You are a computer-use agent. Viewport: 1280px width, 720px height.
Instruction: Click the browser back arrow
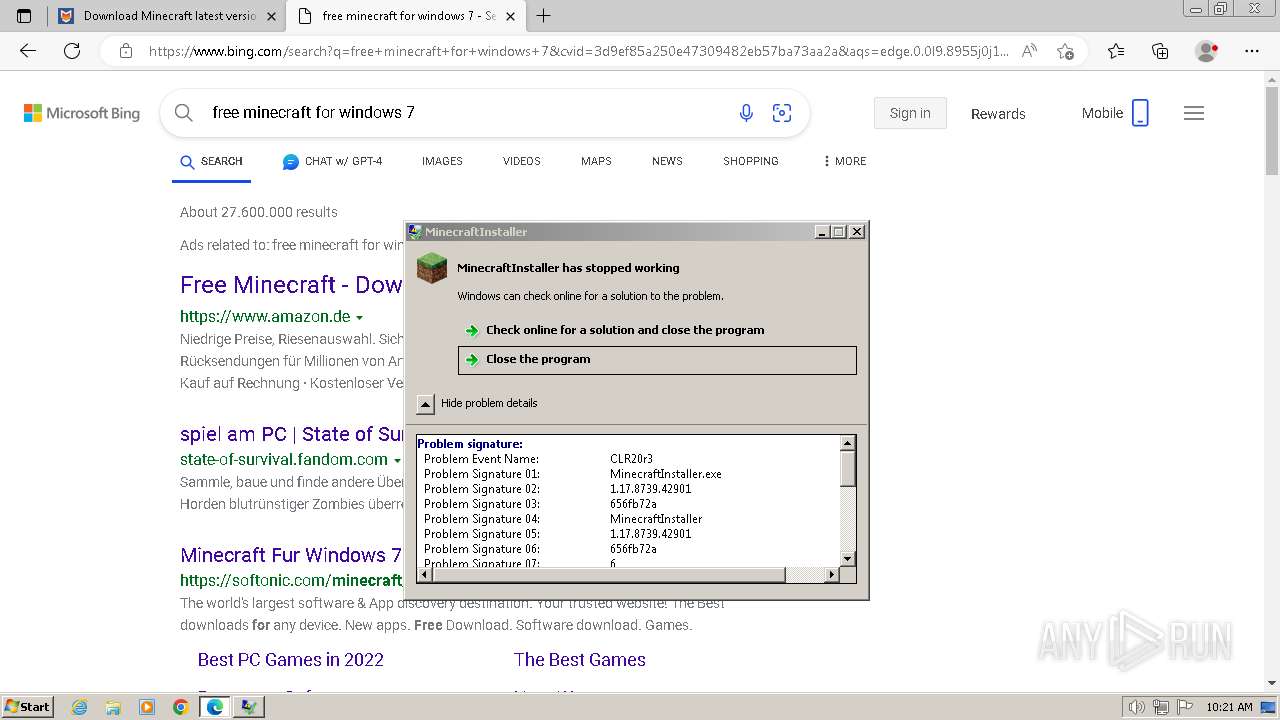(x=28, y=51)
